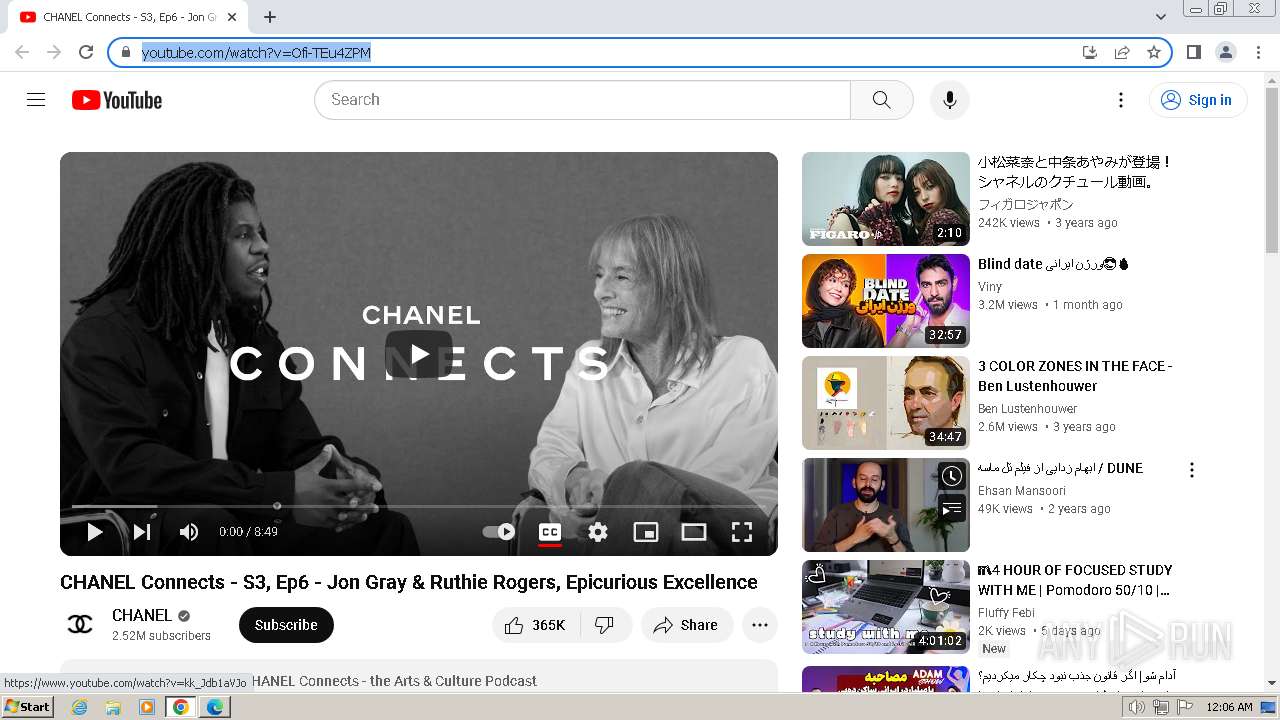This screenshot has height=720, width=1280.
Task: Toggle closed captions (CC)
Action: coord(549,532)
